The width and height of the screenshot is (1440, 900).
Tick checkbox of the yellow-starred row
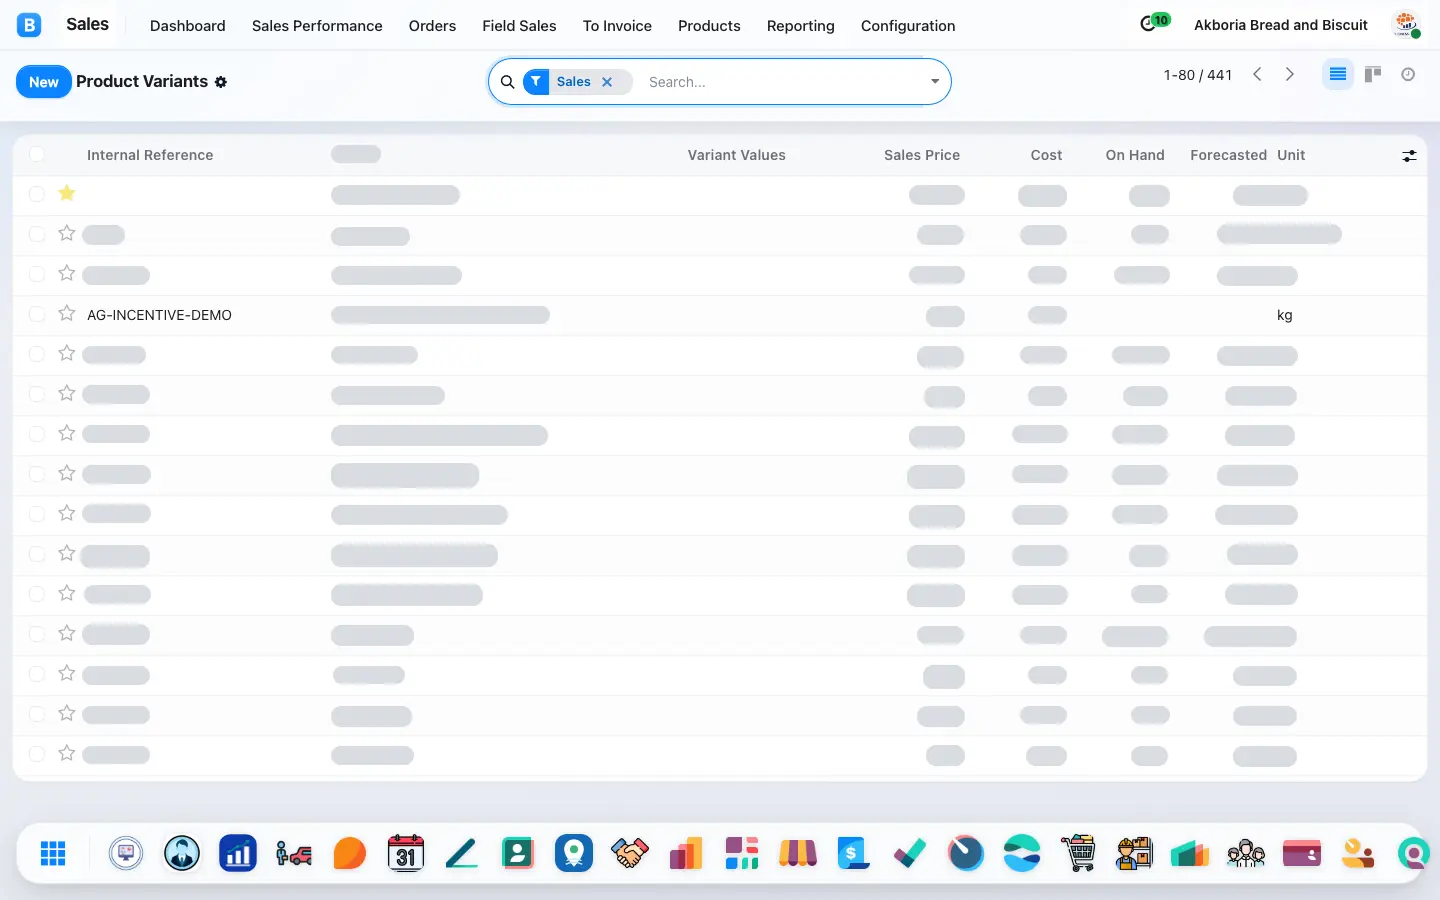(x=37, y=194)
